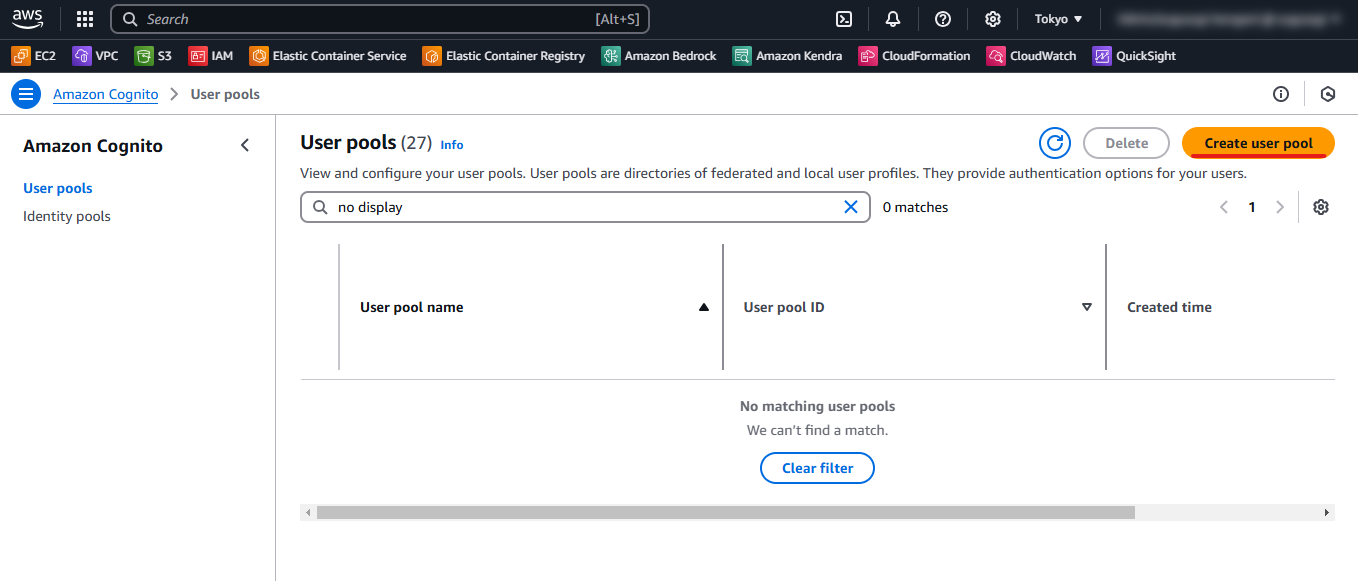Select the Amazon Bedrock favorite
The image size is (1358, 581).
pyautogui.click(x=659, y=56)
